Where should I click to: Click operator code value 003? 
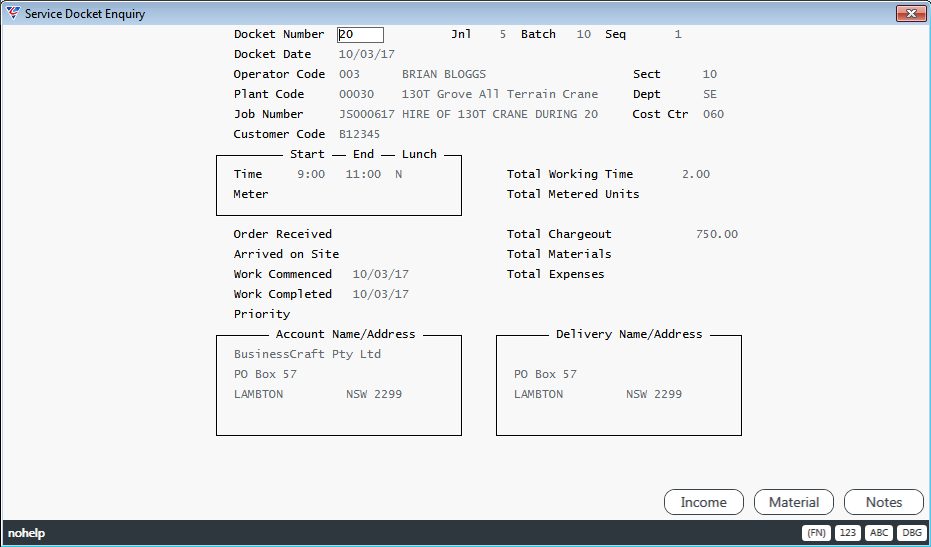(x=349, y=74)
